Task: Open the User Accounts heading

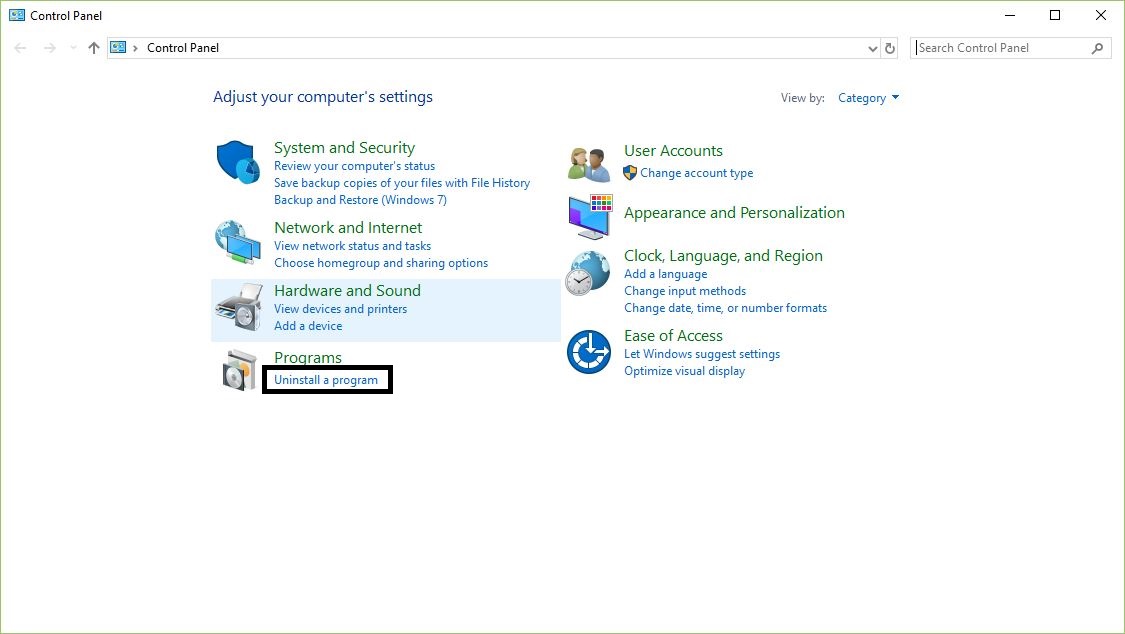Action: point(673,151)
